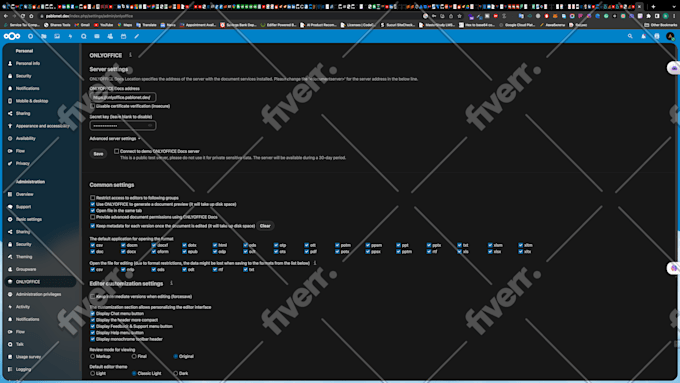The height and width of the screenshot is (383, 680).
Task: Toggle Use ONLYOFFICE to generate document preview
Action: [x=92, y=204]
